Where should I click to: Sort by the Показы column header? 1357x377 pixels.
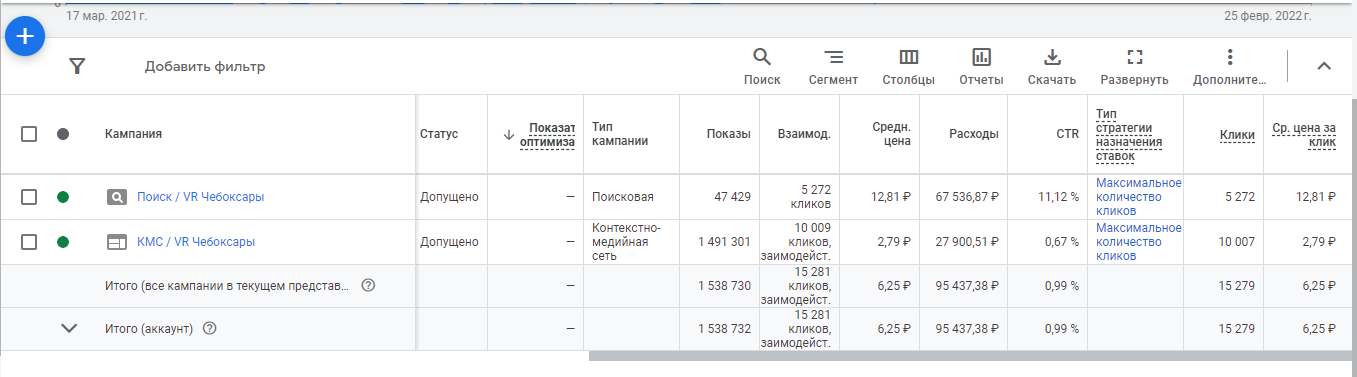click(x=728, y=134)
